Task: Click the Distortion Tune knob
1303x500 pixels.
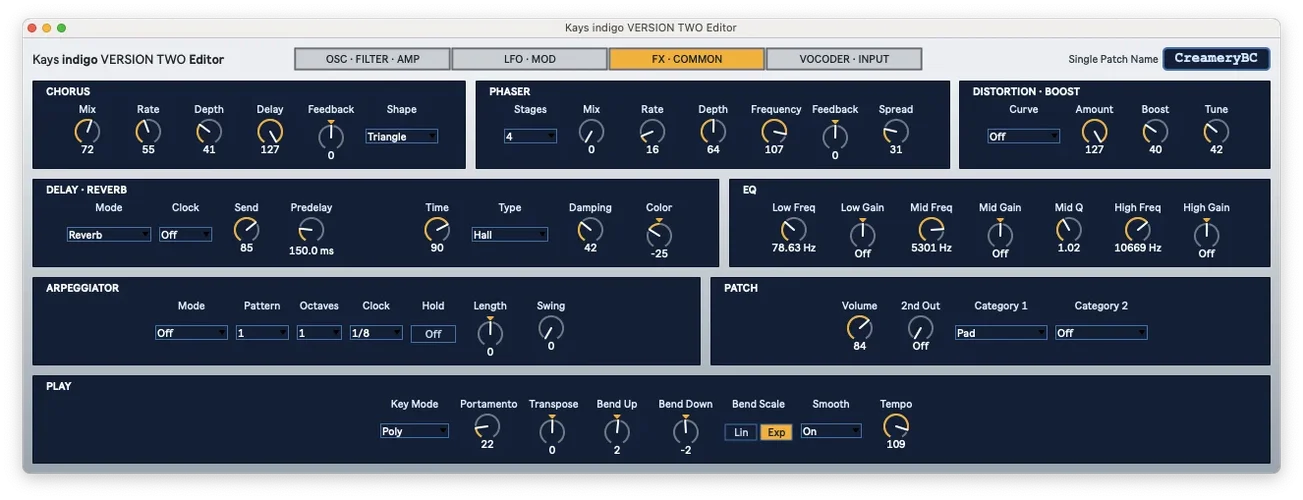Action: tap(1216, 131)
